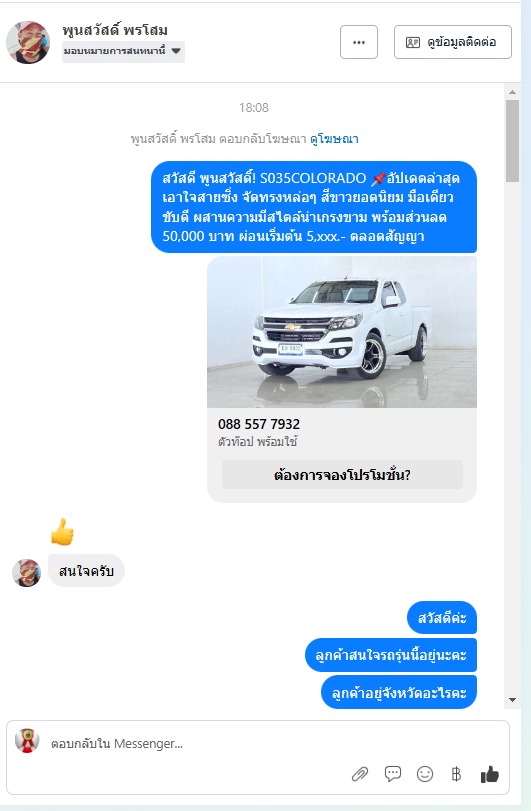Send a thumbs-up like
The height and width of the screenshot is (811, 531).
coord(490,774)
